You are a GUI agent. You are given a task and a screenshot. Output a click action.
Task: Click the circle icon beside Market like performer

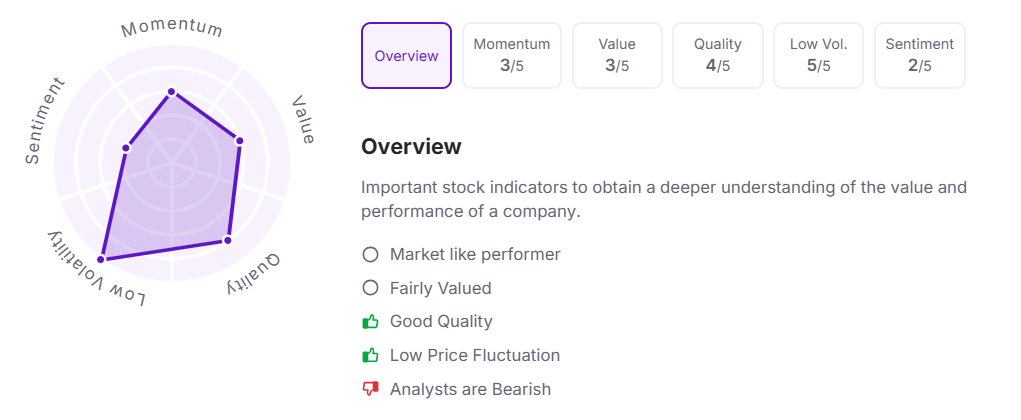[370, 254]
